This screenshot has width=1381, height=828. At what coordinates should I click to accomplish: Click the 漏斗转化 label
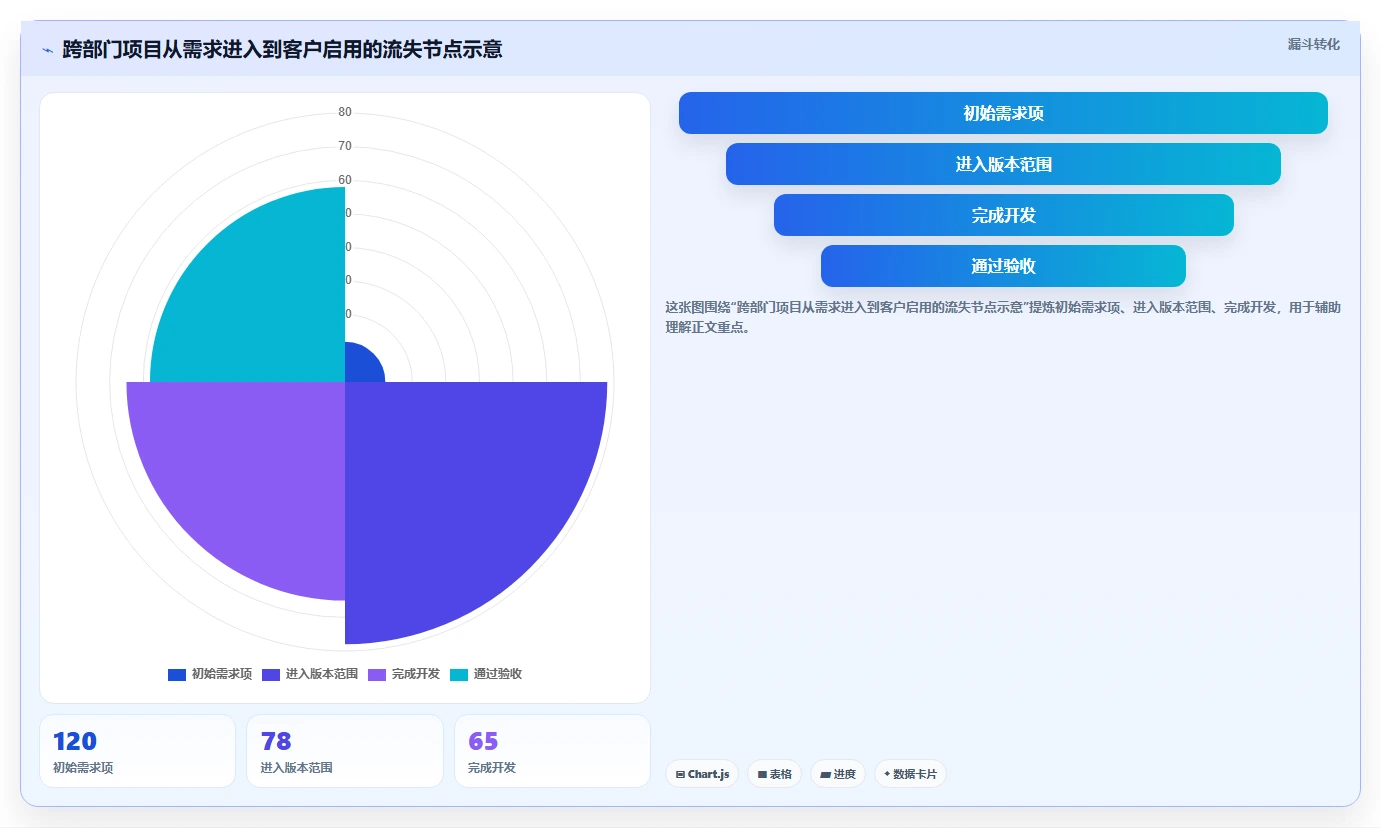(x=1313, y=45)
